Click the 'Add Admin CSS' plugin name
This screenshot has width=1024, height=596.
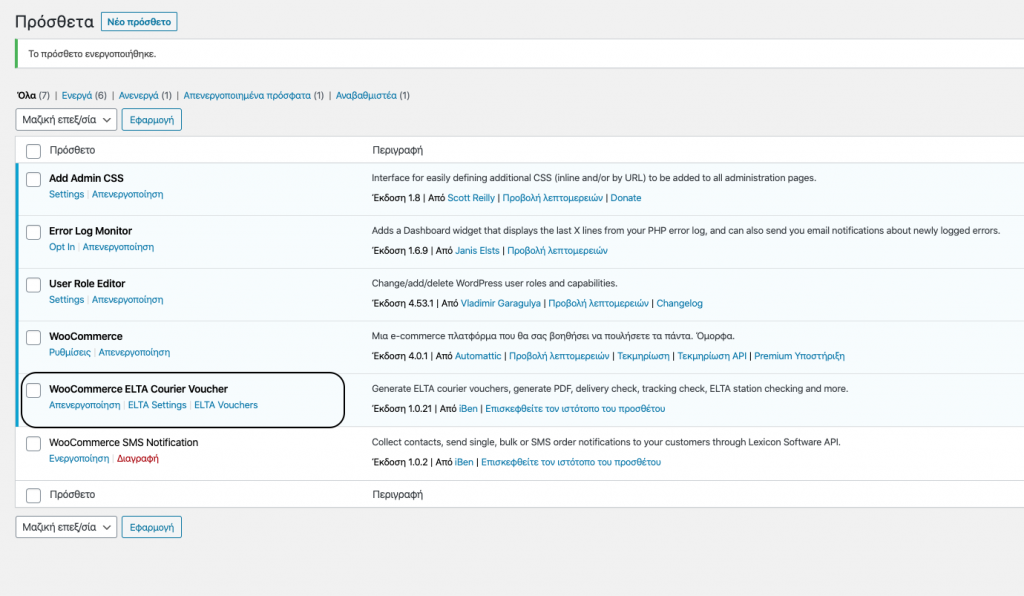(x=86, y=178)
